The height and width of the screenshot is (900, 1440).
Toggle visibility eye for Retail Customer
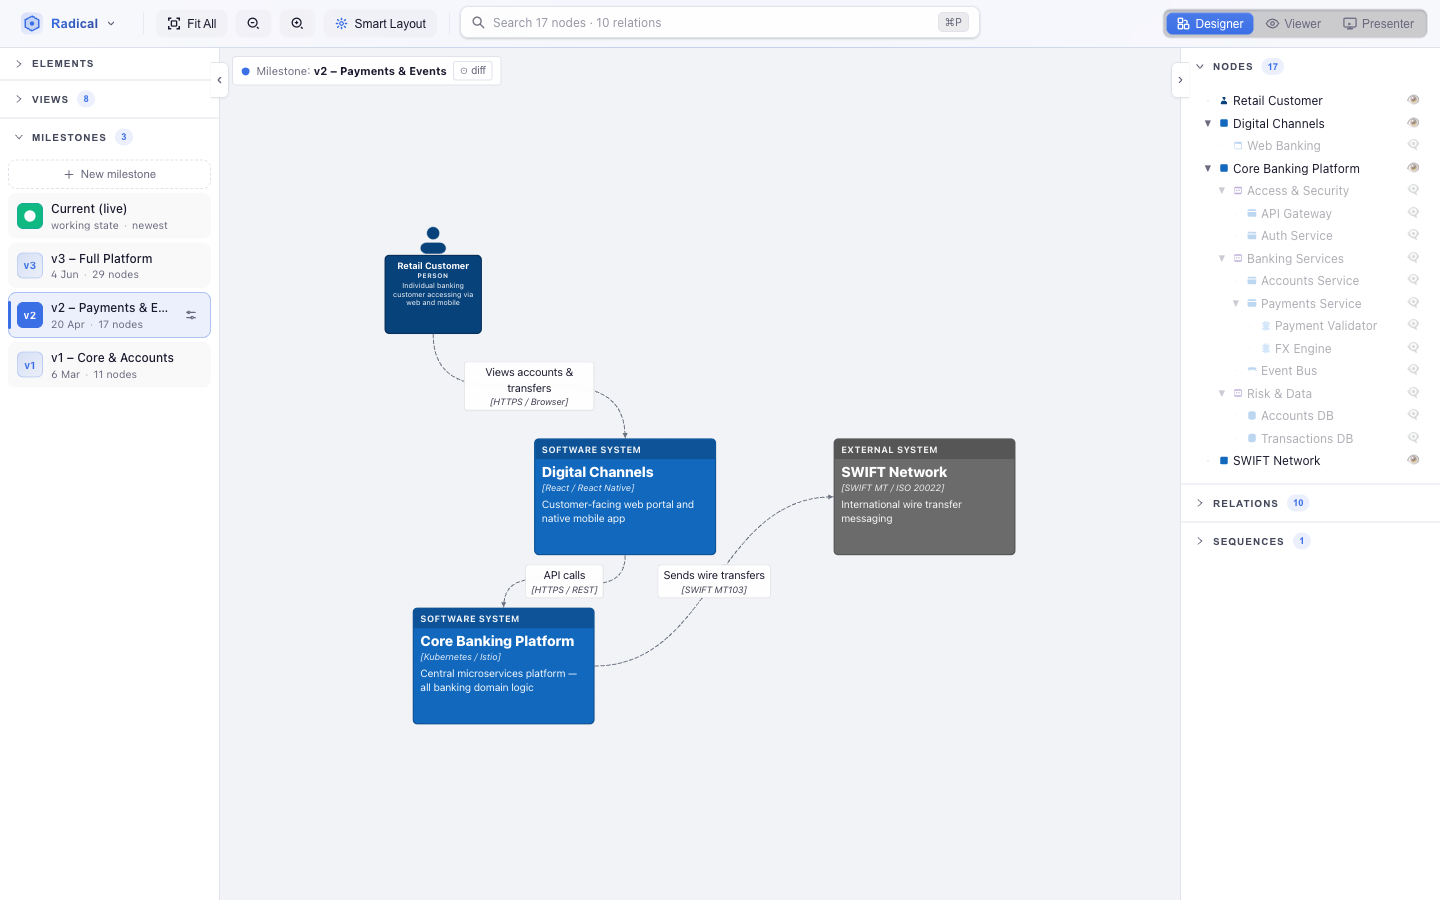coord(1413,100)
